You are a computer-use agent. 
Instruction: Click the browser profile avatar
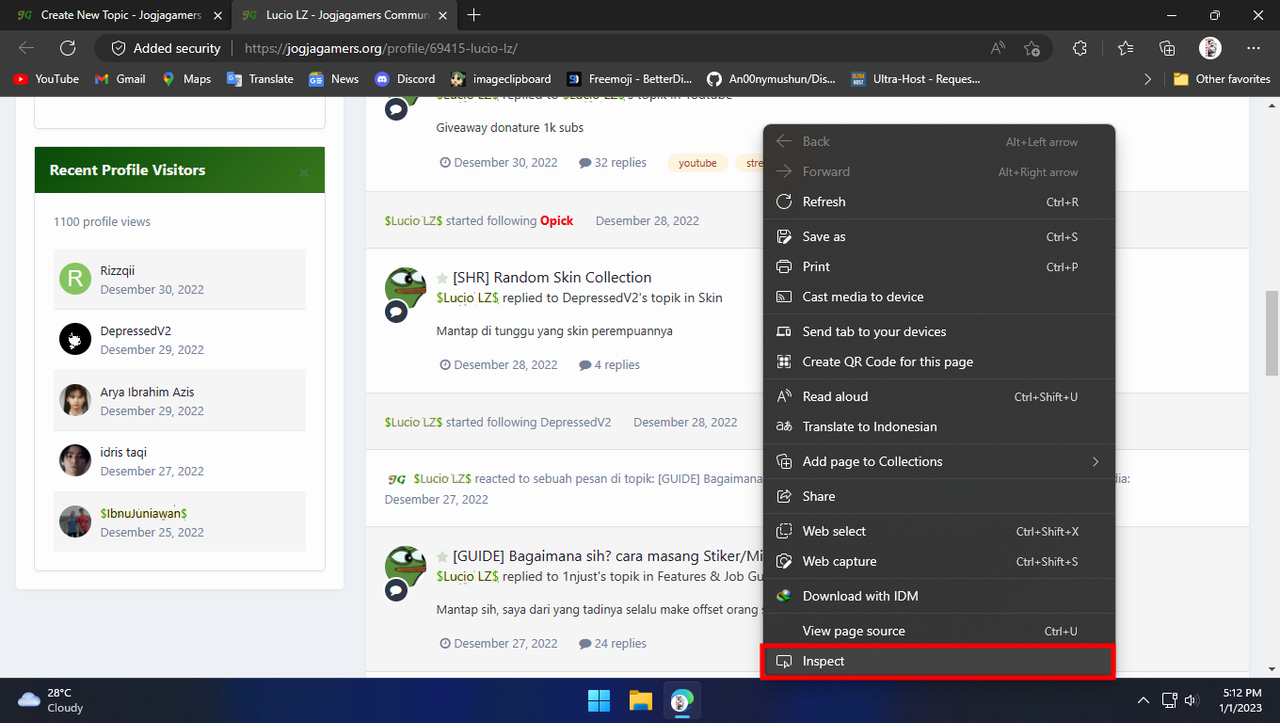(1210, 48)
